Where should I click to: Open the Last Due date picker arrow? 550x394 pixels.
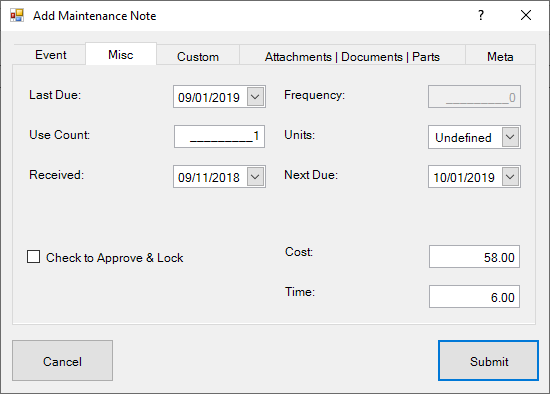(255, 97)
